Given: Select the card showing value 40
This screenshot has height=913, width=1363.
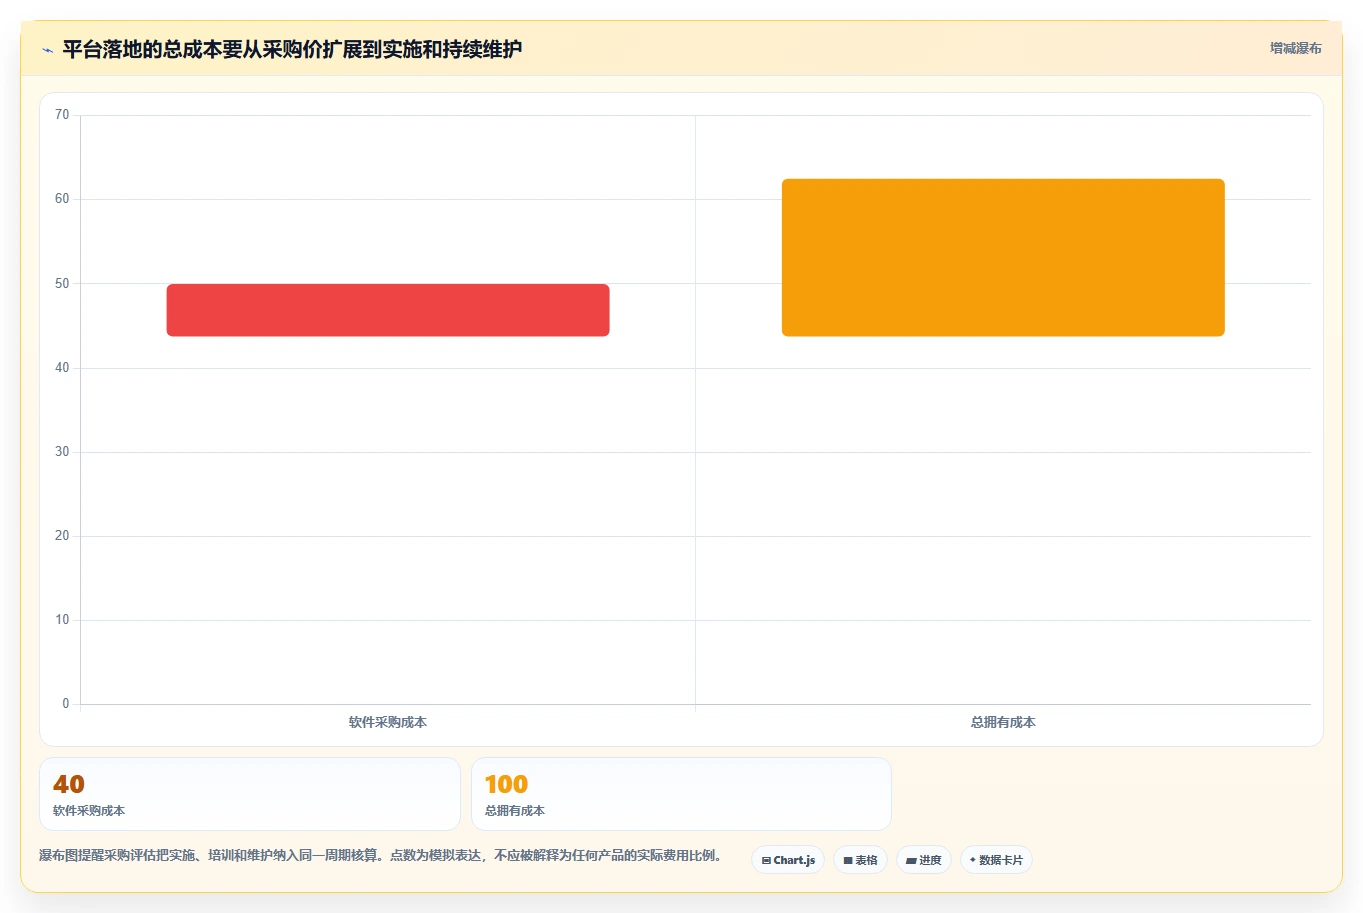Looking at the screenshot, I should [x=250, y=794].
